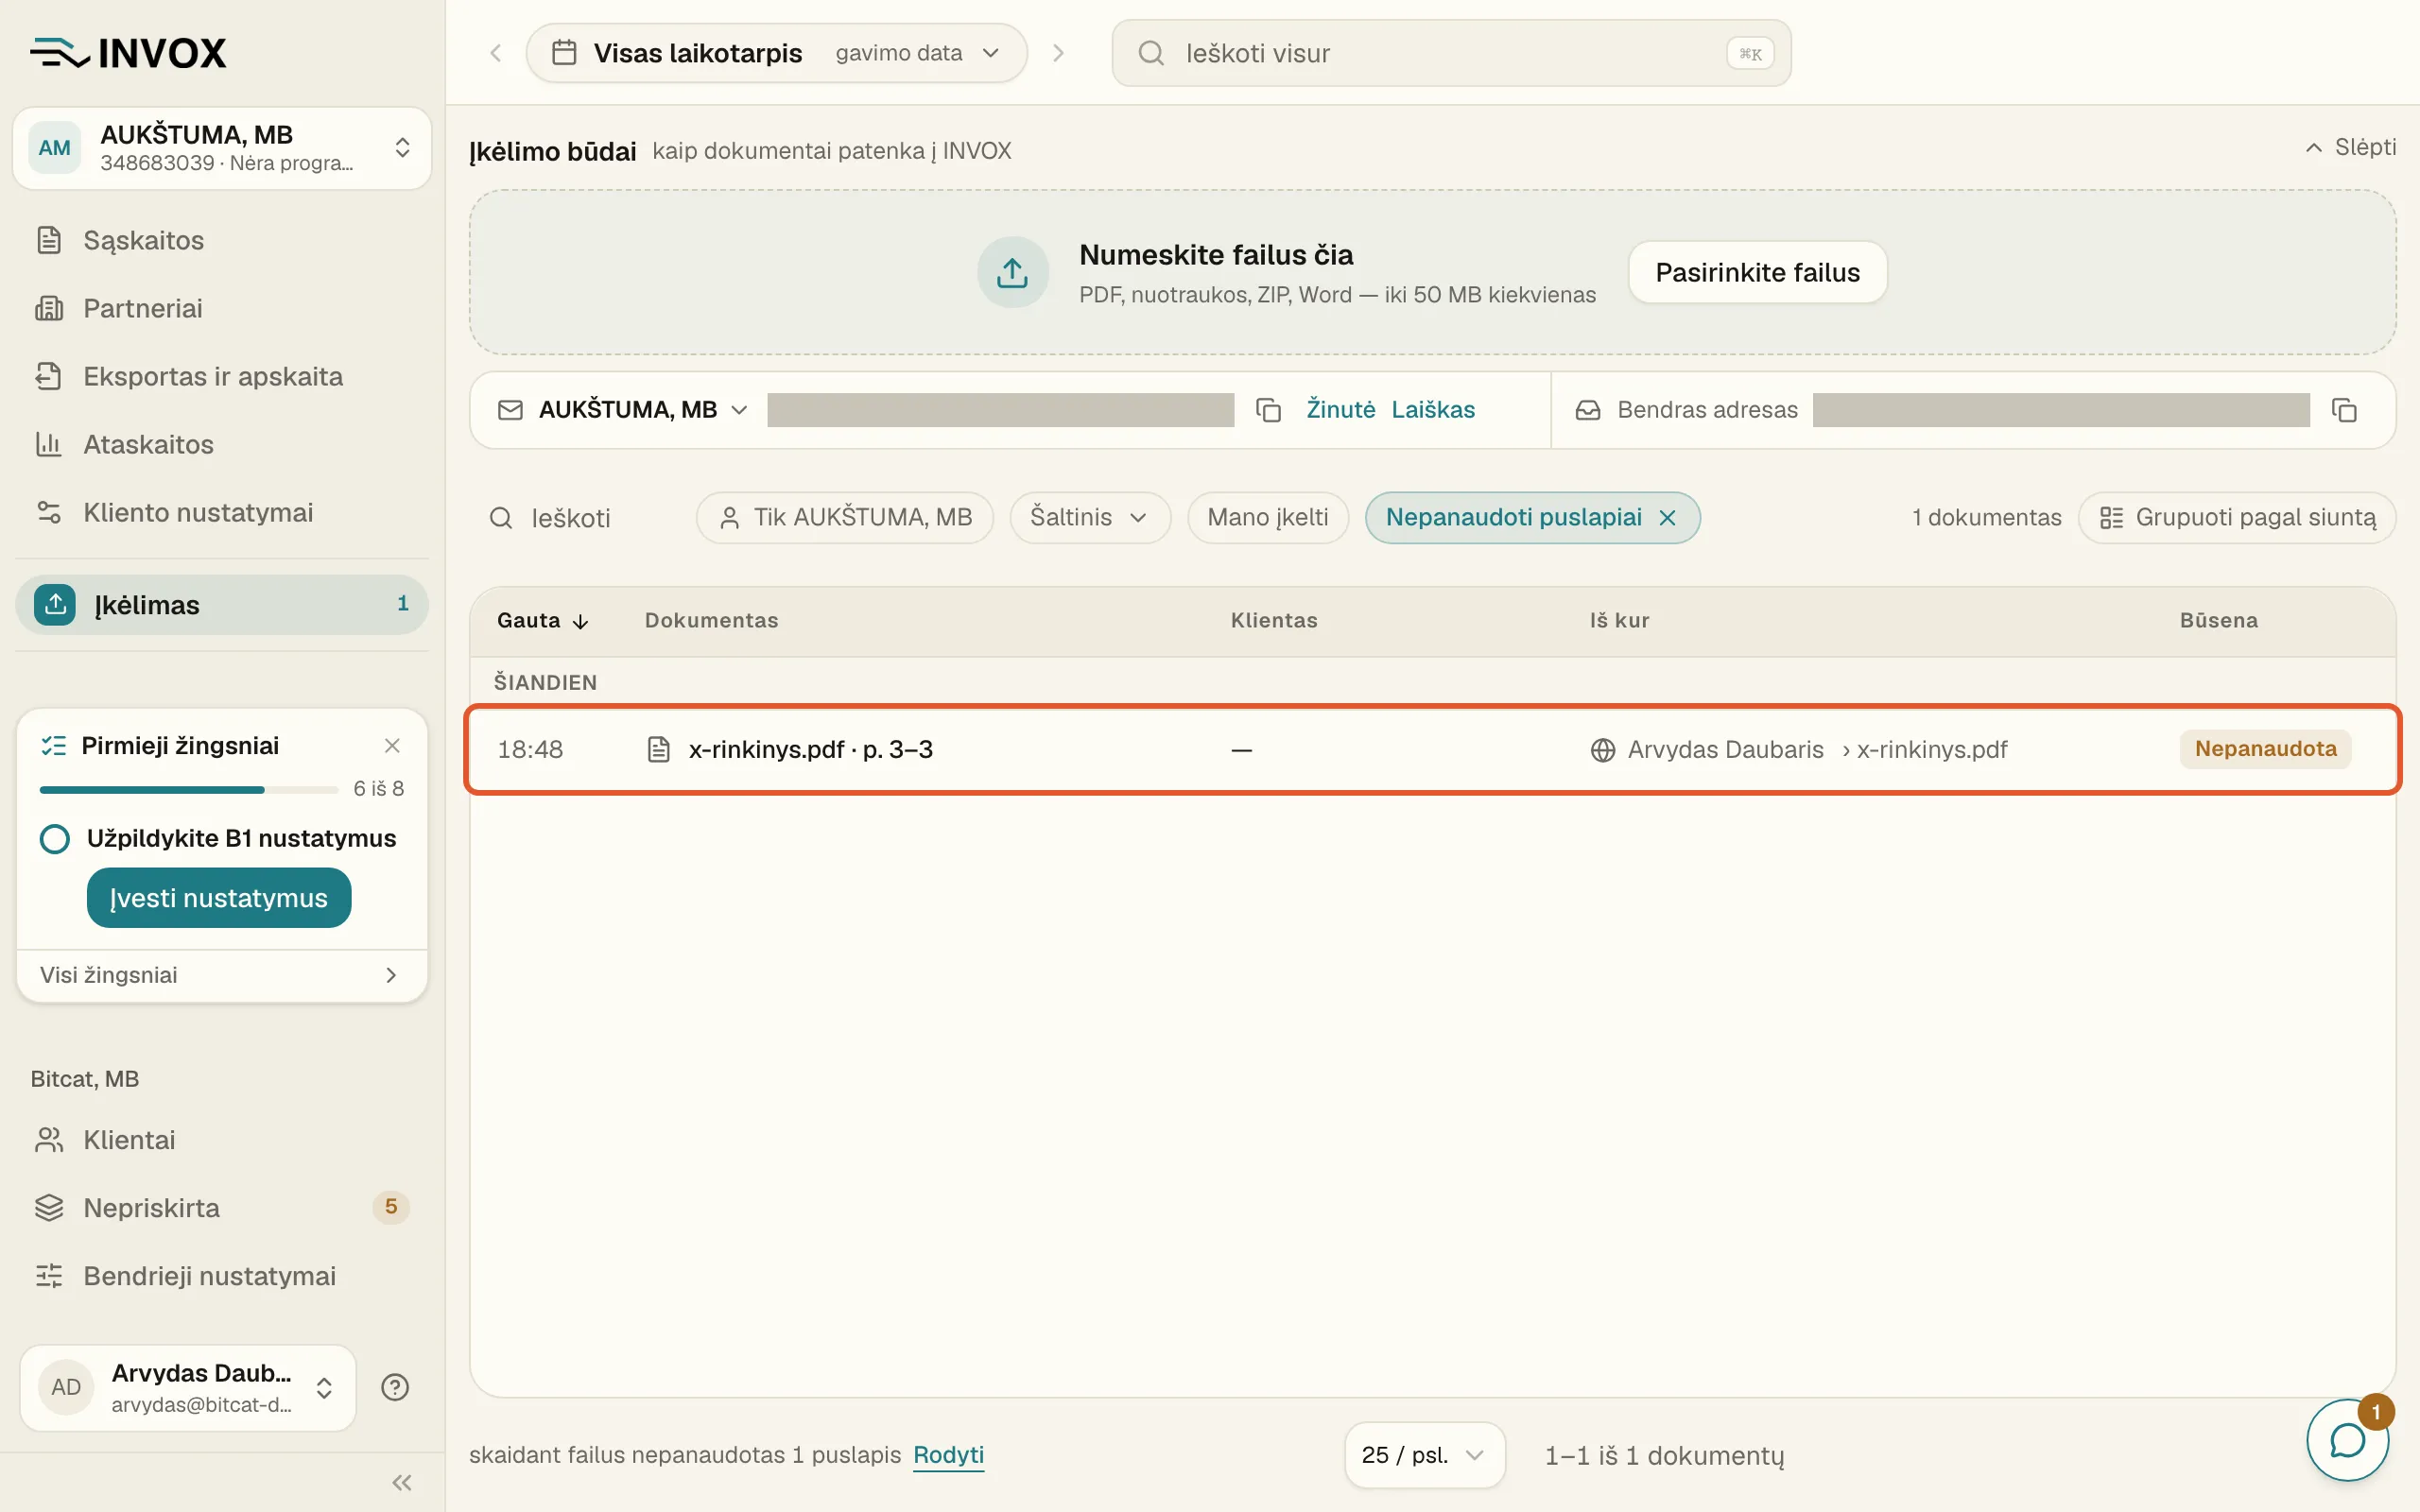Copy the Bendras adresas address
The width and height of the screenshot is (2420, 1512).
click(x=2344, y=410)
